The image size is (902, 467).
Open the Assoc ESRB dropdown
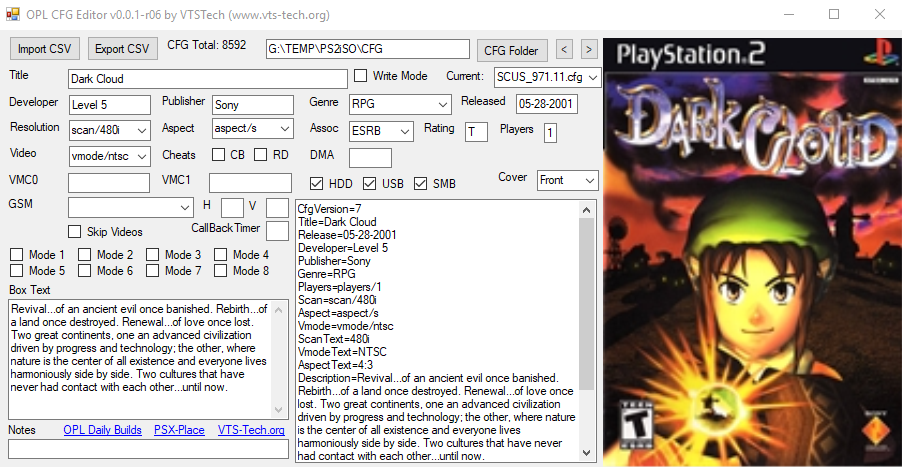[381, 131]
